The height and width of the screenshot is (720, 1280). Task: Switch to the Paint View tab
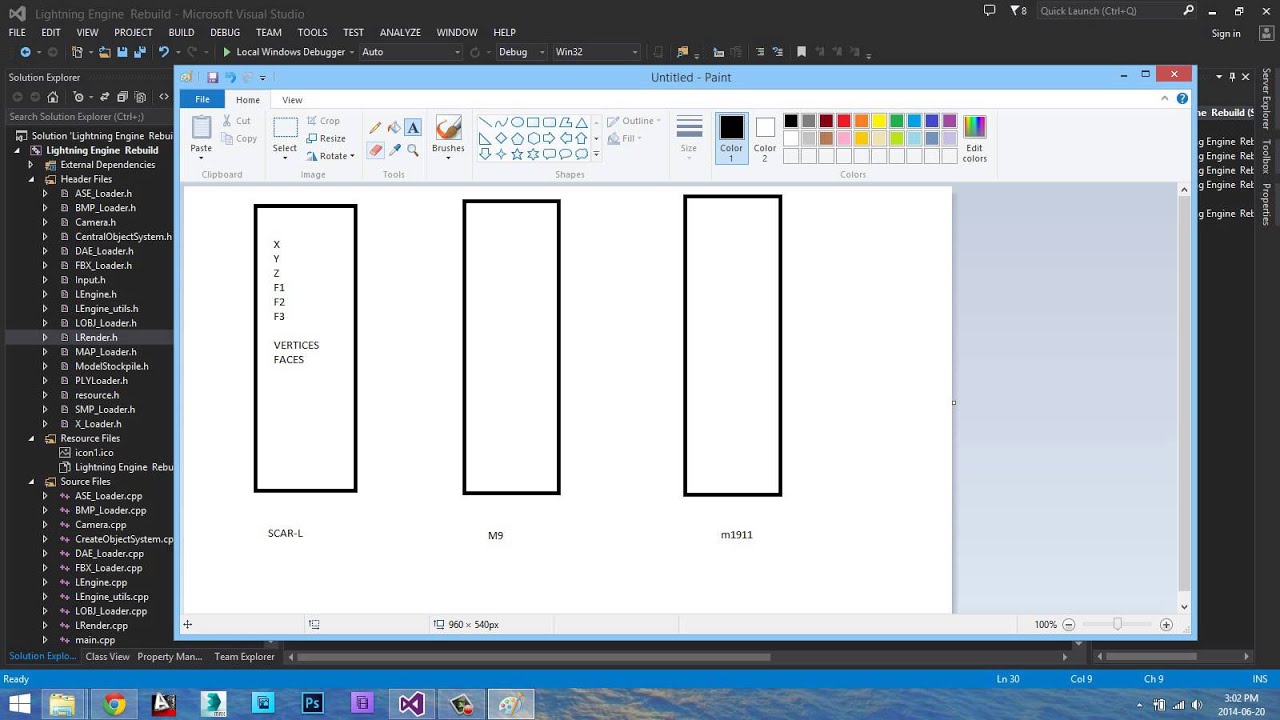pos(292,100)
